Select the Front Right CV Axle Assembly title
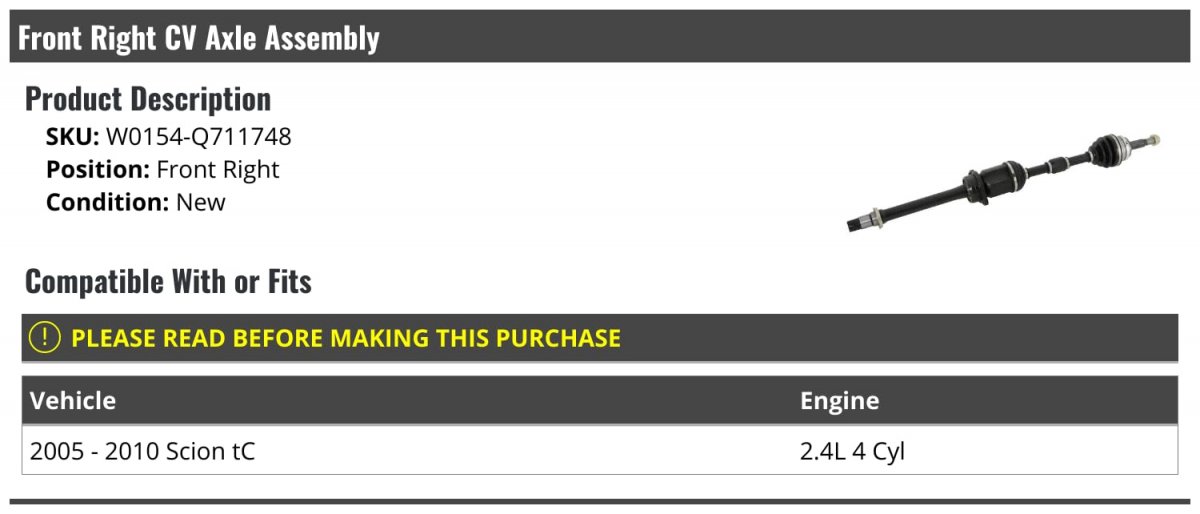 point(199,38)
